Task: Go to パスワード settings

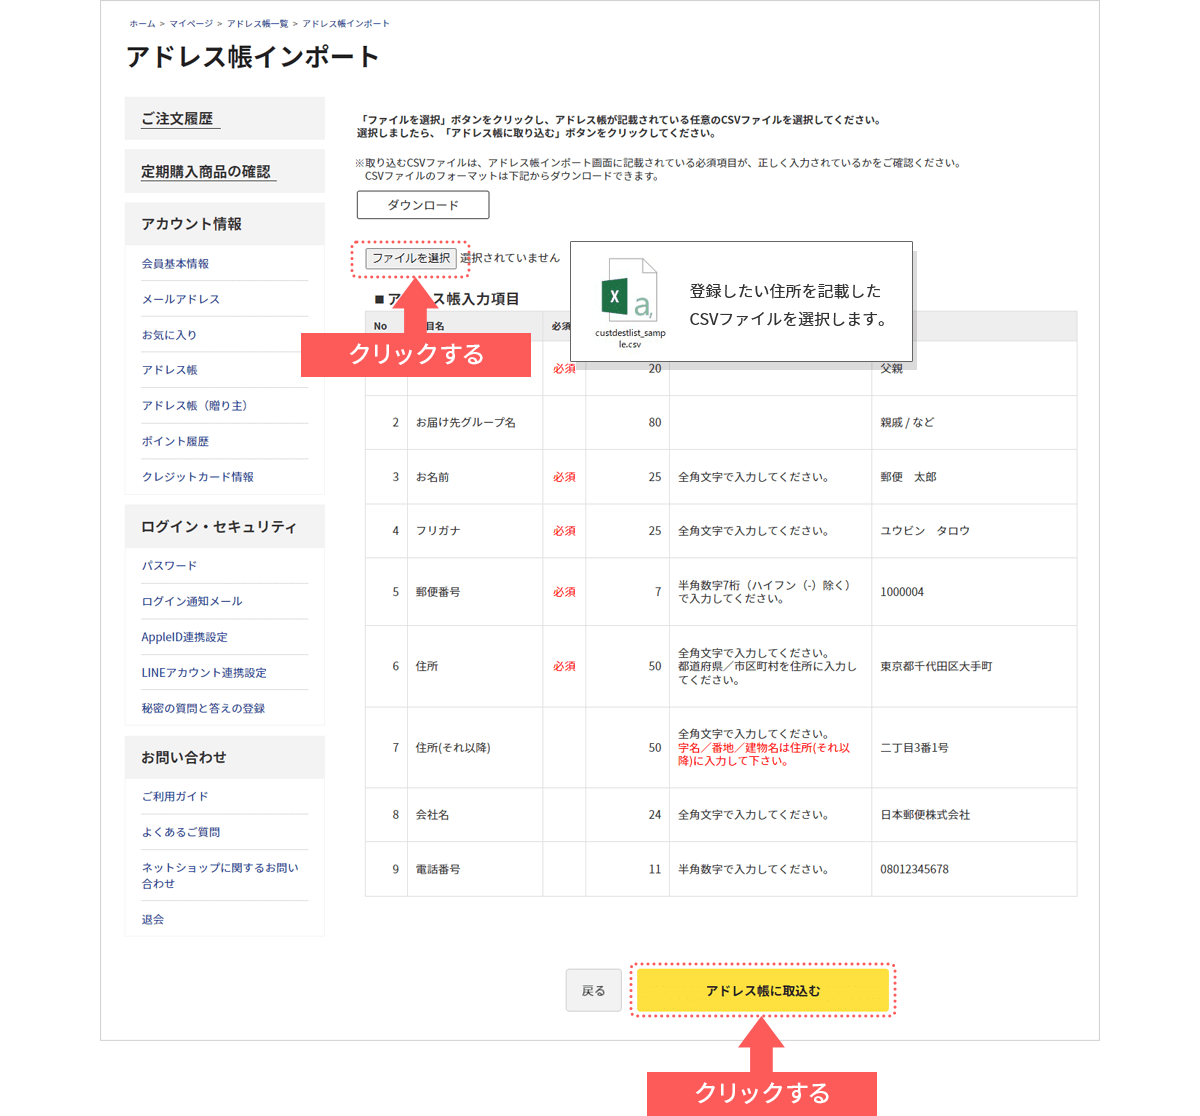Action: point(169,566)
